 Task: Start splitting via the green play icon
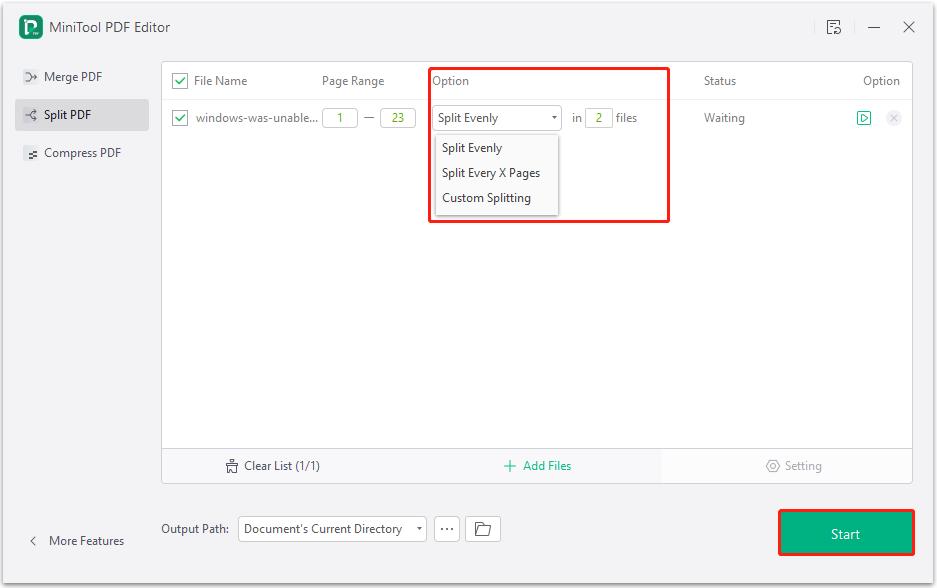tap(863, 117)
